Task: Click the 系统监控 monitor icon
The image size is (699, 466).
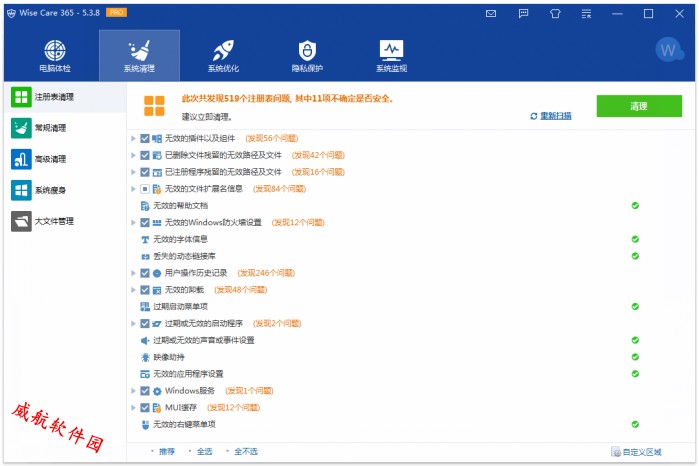Action: [x=391, y=50]
